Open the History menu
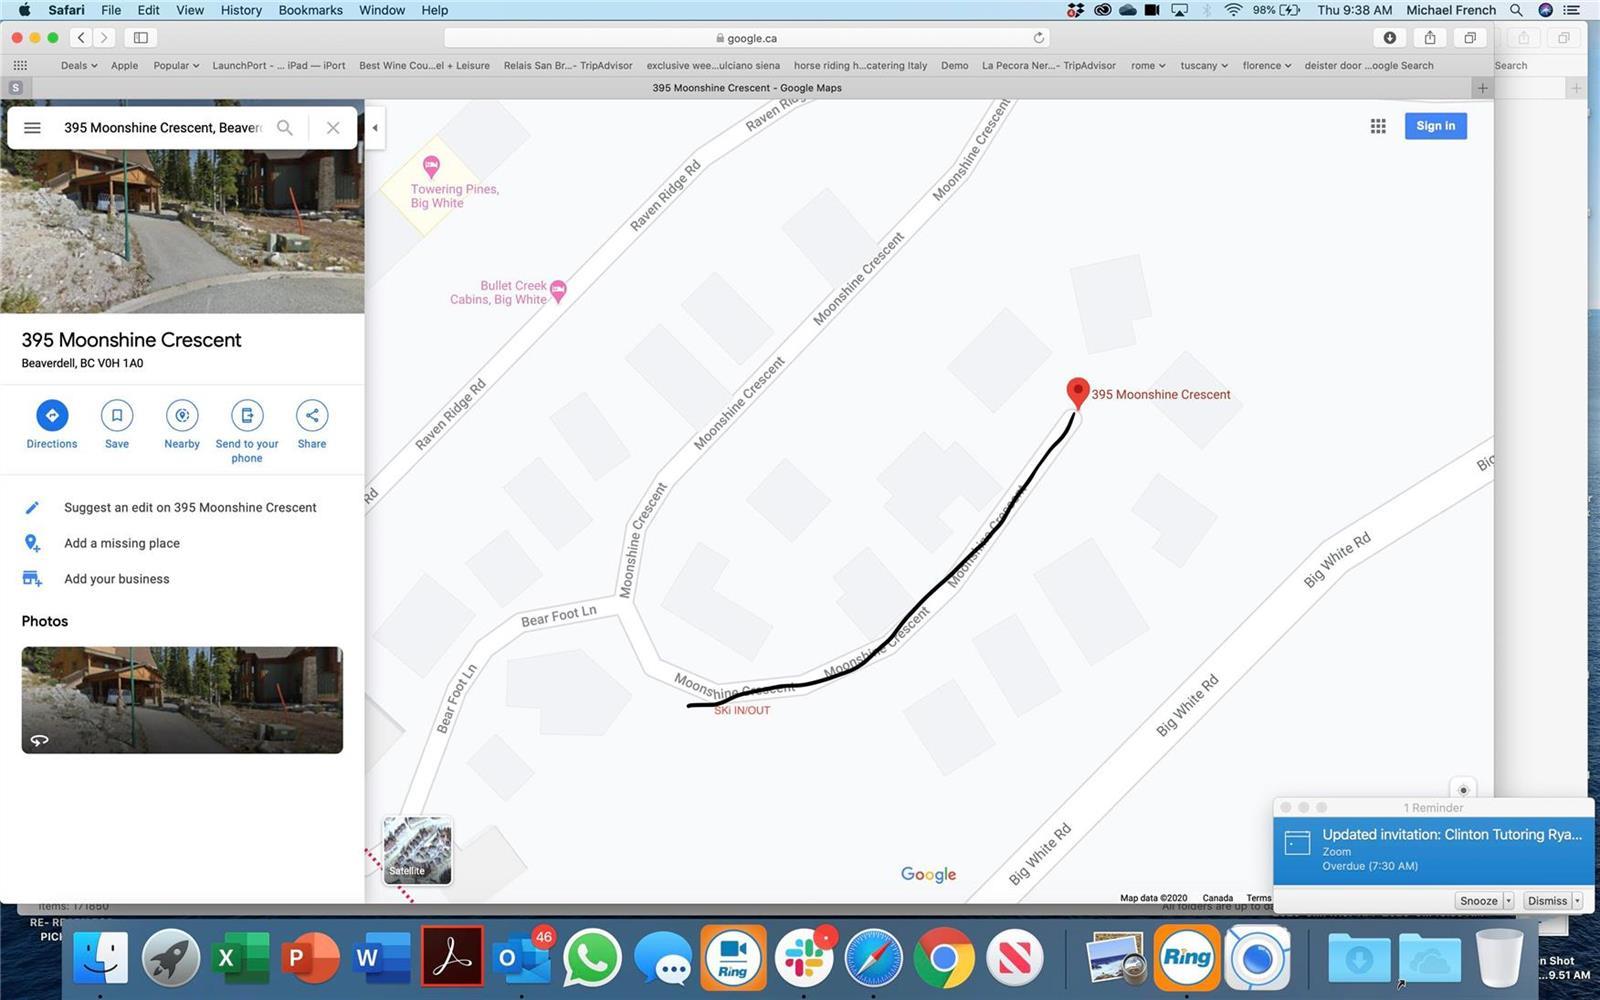 click(x=240, y=10)
